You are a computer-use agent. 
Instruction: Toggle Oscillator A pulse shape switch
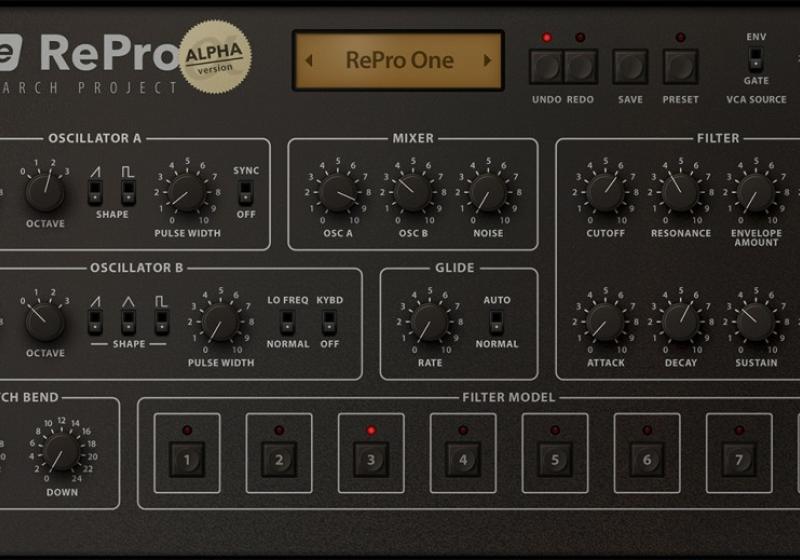coord(128,192)
